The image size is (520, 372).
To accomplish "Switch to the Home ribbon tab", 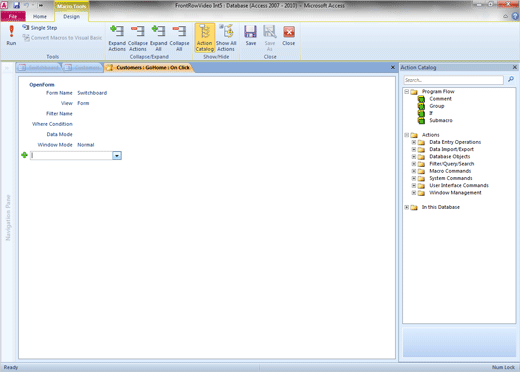I will [x=40, y=16].
